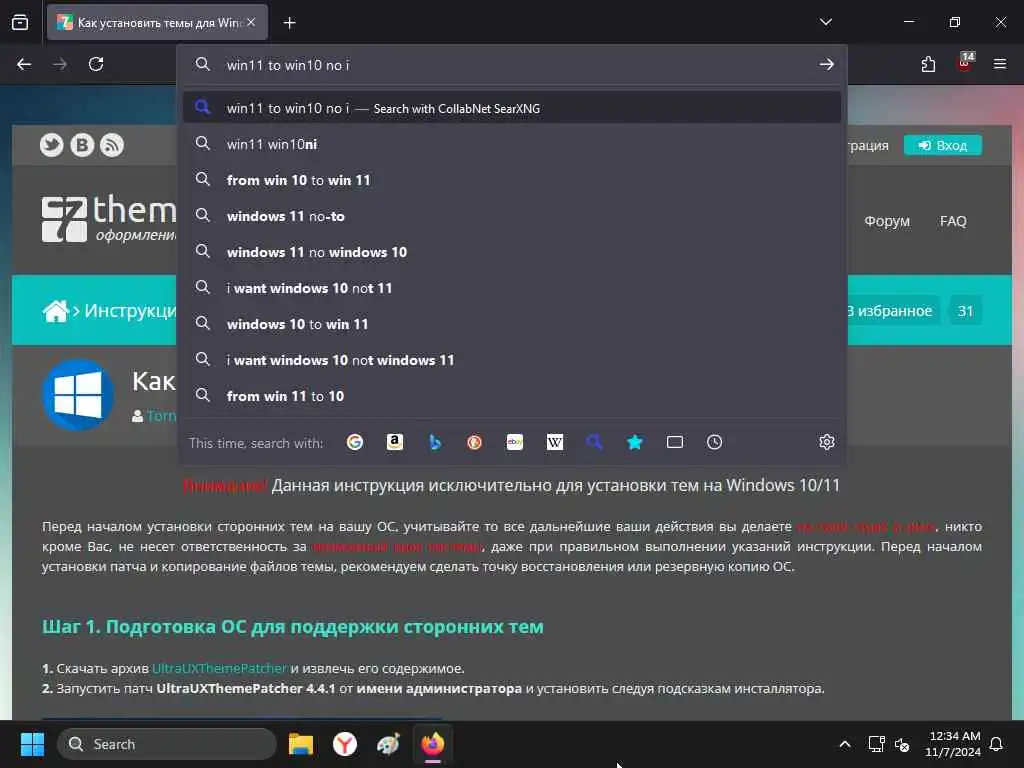
Task: Go back to previous page
Action: (24, 64)
